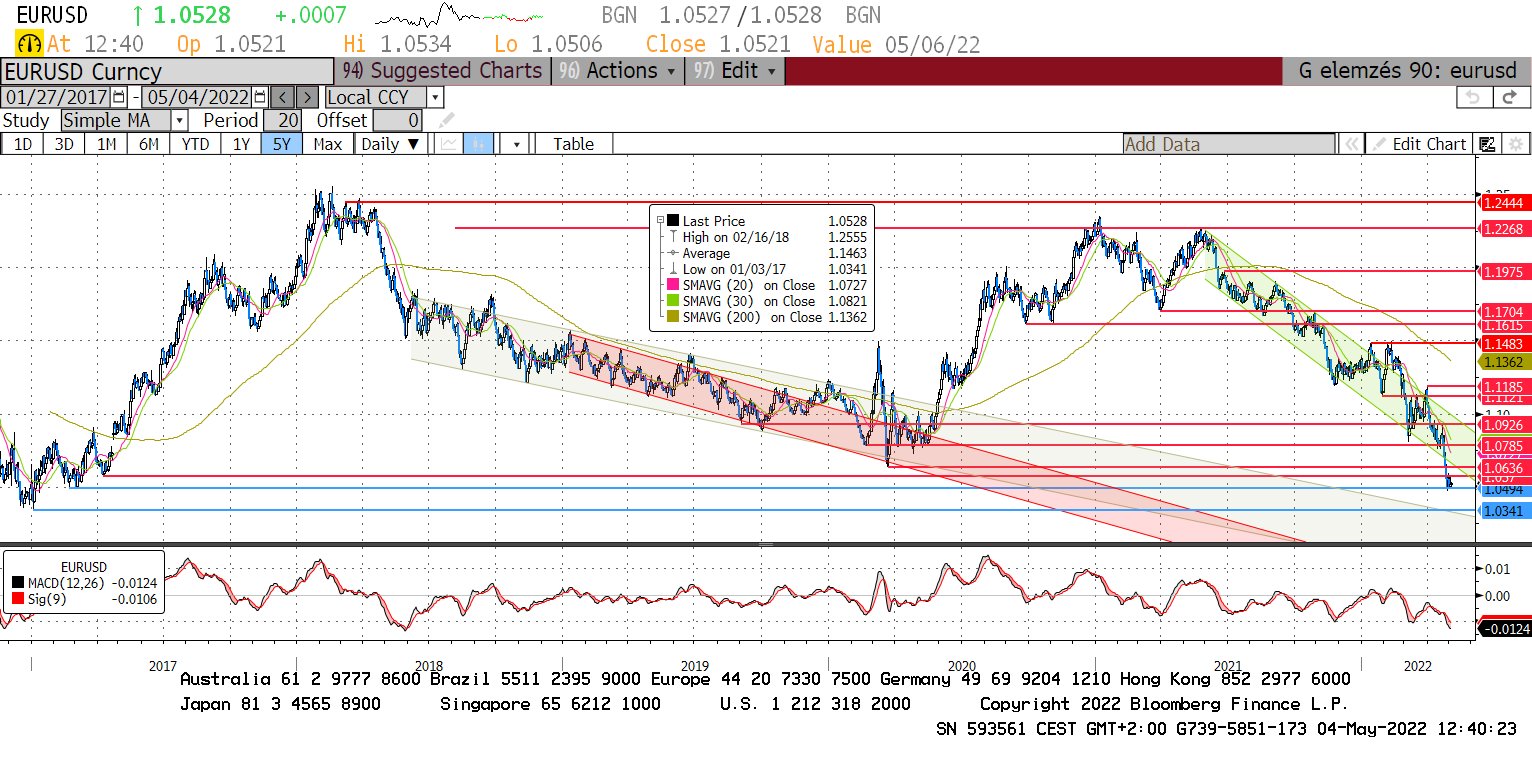Shift the date range backward
1532x758 pixels.
pos(283,97)
